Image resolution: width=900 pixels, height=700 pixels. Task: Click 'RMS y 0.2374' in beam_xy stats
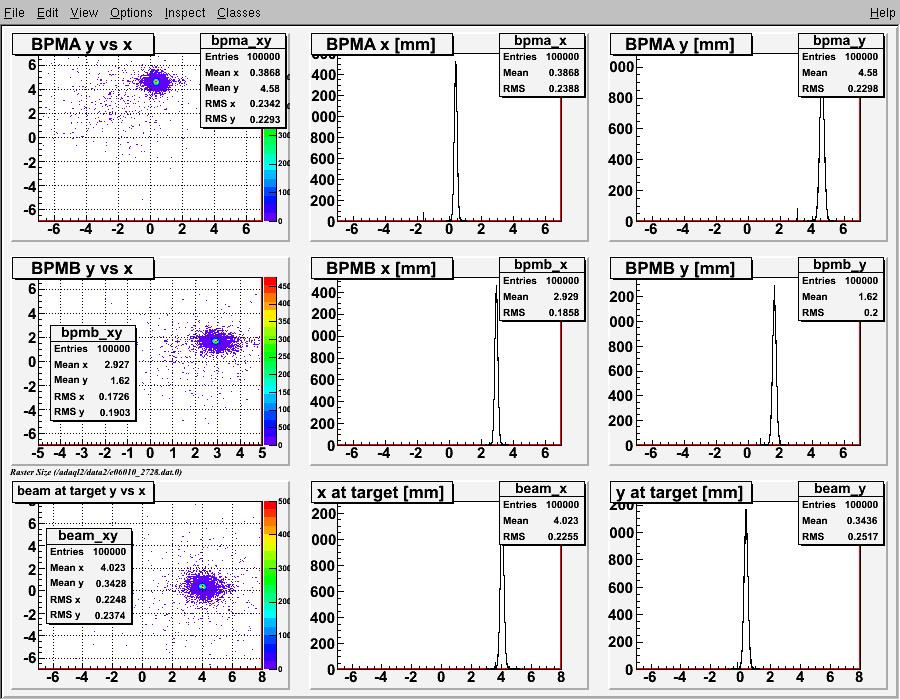tap(88, 615)
